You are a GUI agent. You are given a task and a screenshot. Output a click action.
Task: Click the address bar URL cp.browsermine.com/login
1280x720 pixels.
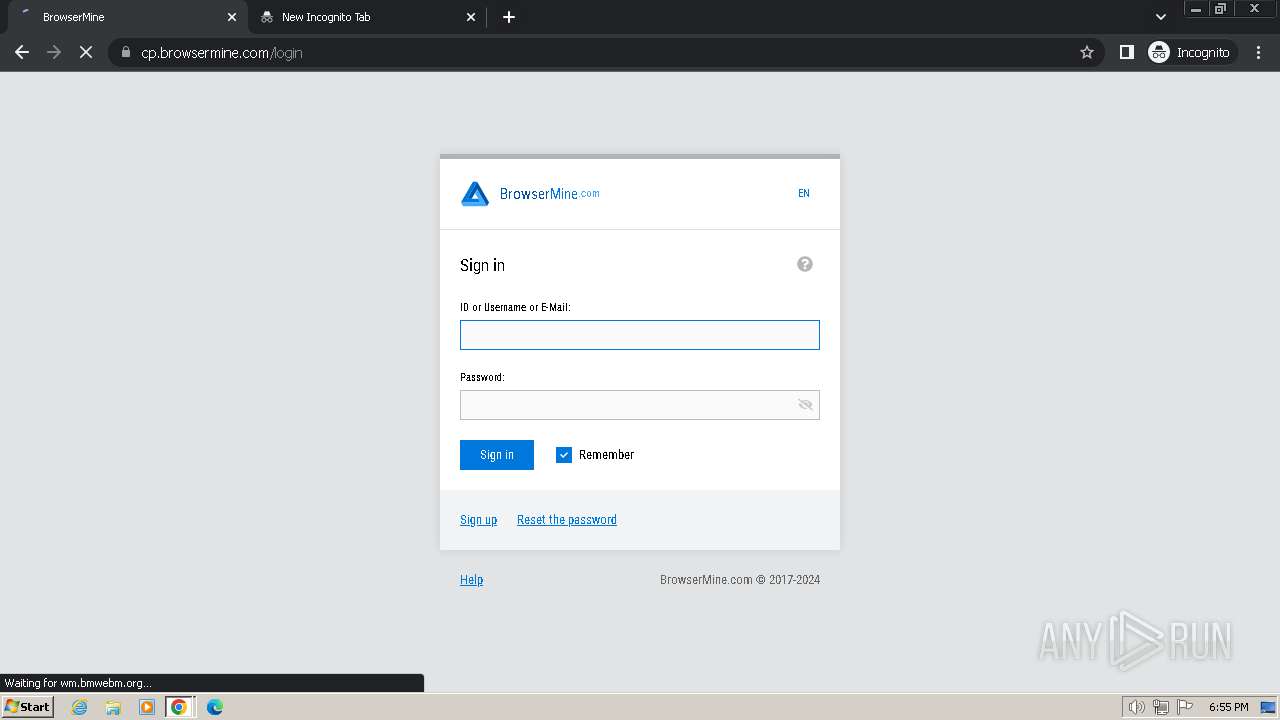pos(222,53)
